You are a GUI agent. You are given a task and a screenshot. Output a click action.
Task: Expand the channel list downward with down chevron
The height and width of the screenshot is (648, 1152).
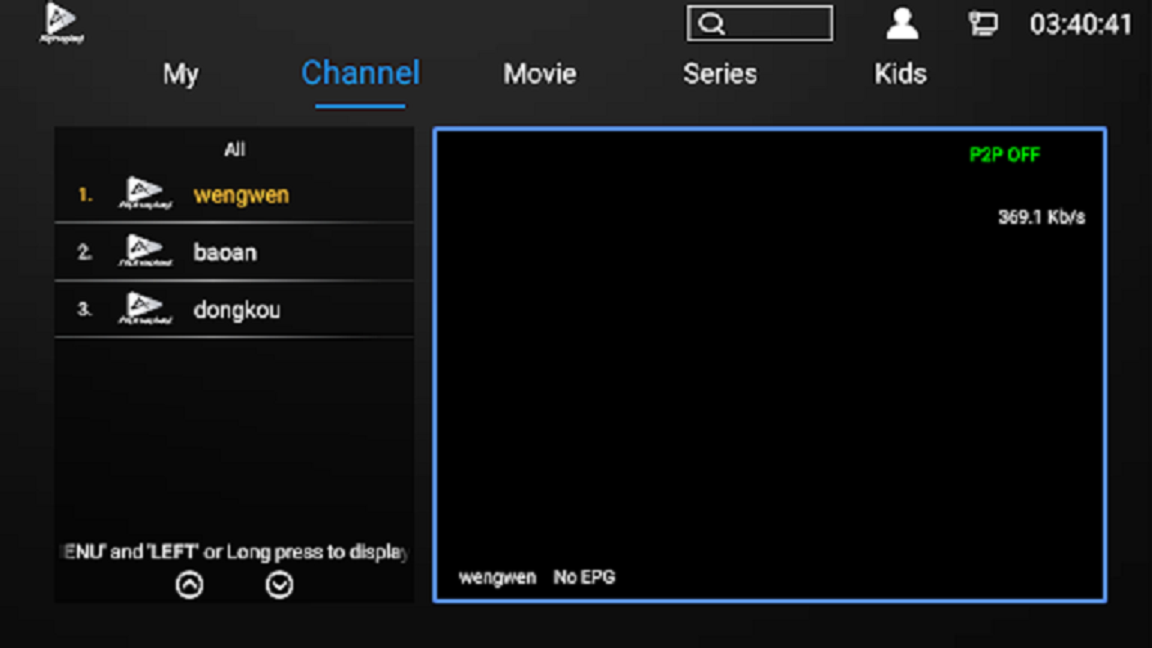pyautogui.click(x=279, y=583)
